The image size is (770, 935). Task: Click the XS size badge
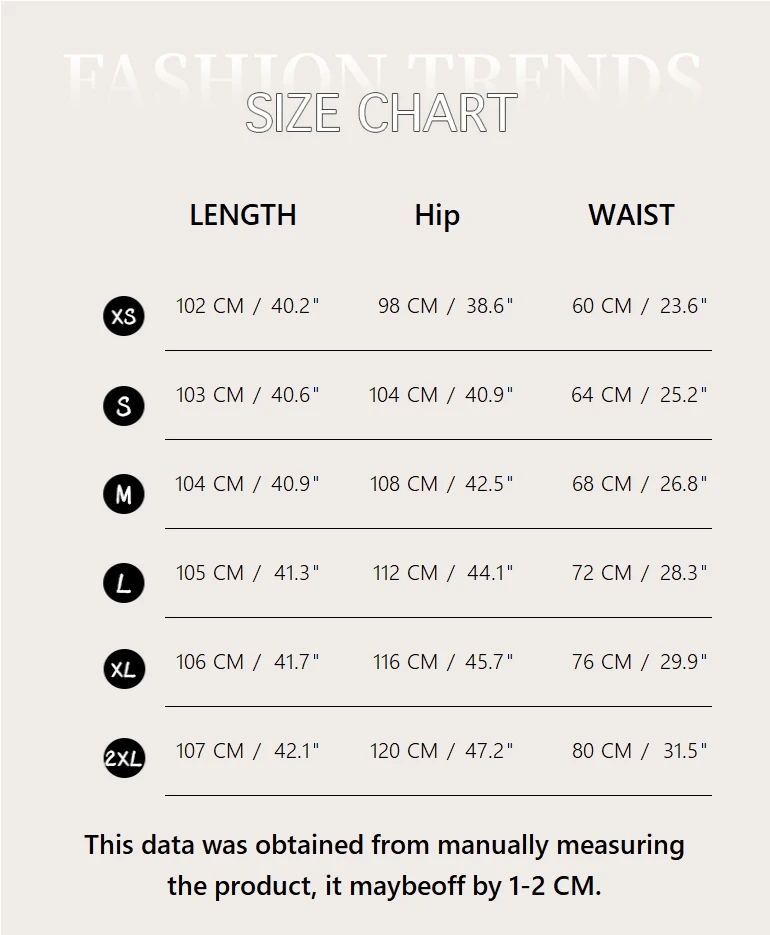(x=123, y=315)
